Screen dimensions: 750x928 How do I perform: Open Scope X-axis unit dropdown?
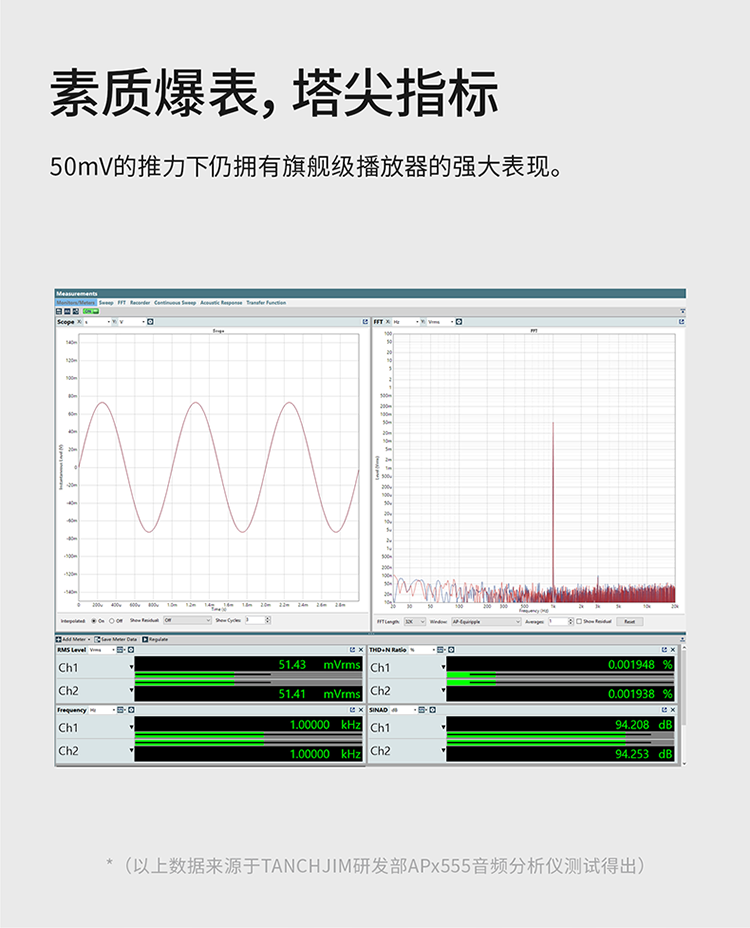[97, 322]
